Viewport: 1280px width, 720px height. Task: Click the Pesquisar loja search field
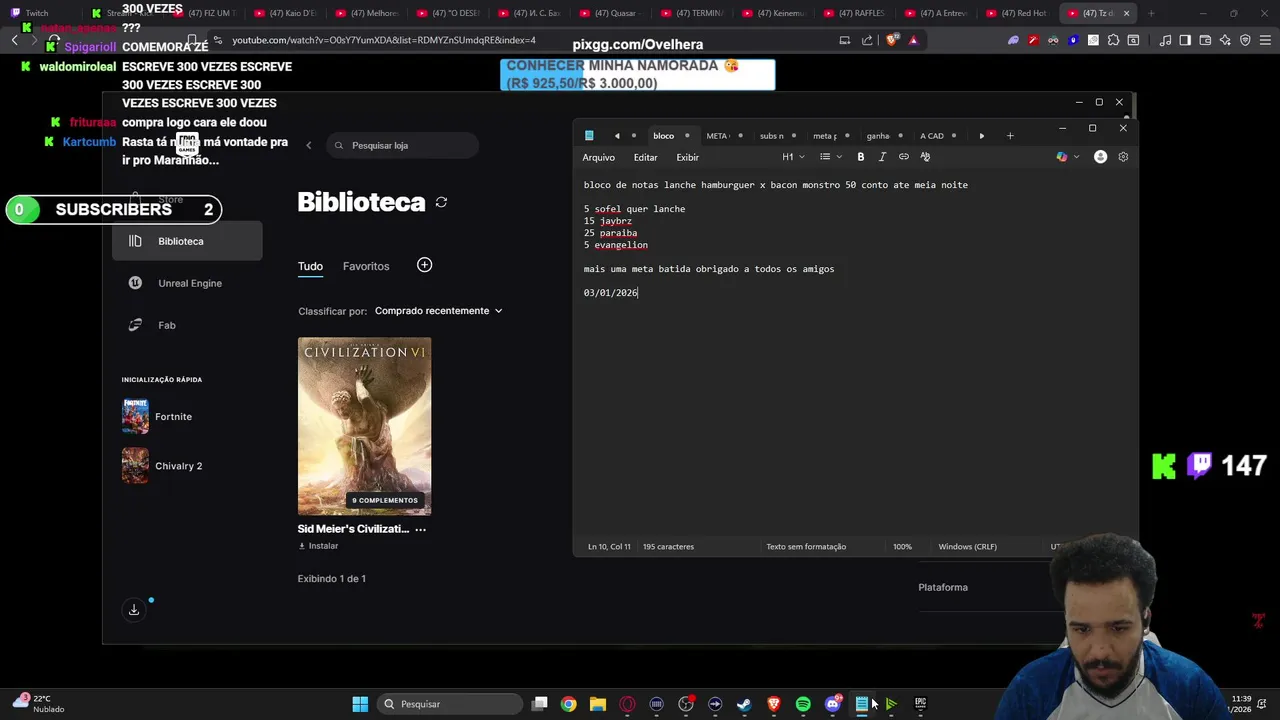pos(402,146)
